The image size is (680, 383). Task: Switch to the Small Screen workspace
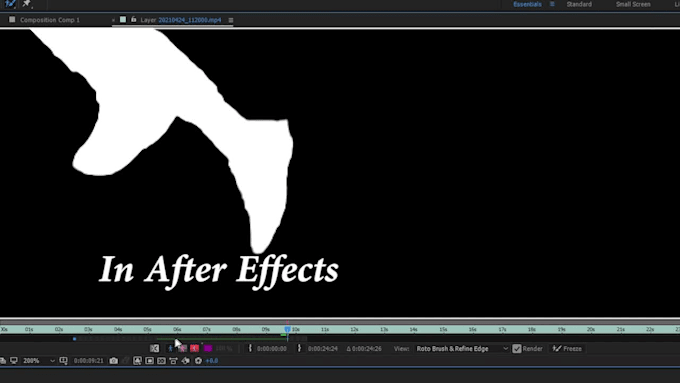tap(633, 4)
